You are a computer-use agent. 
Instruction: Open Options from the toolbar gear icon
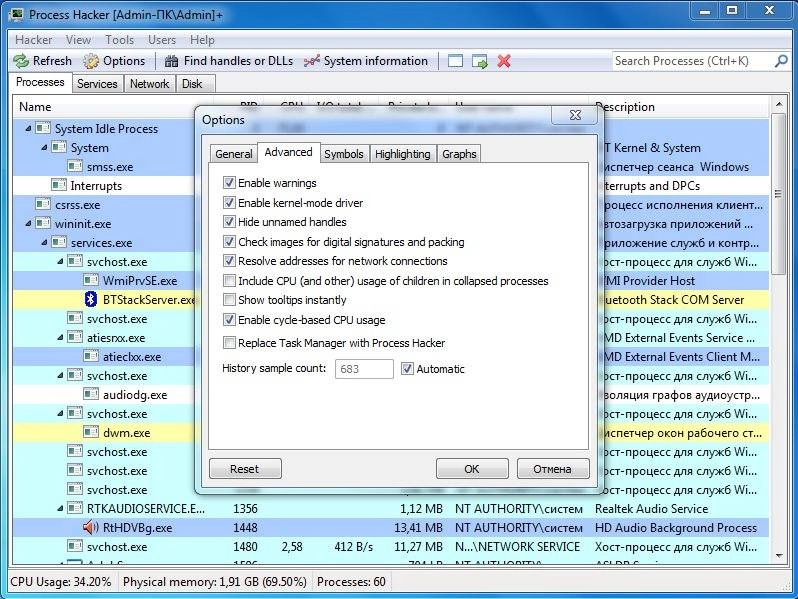tap(91, 61)
